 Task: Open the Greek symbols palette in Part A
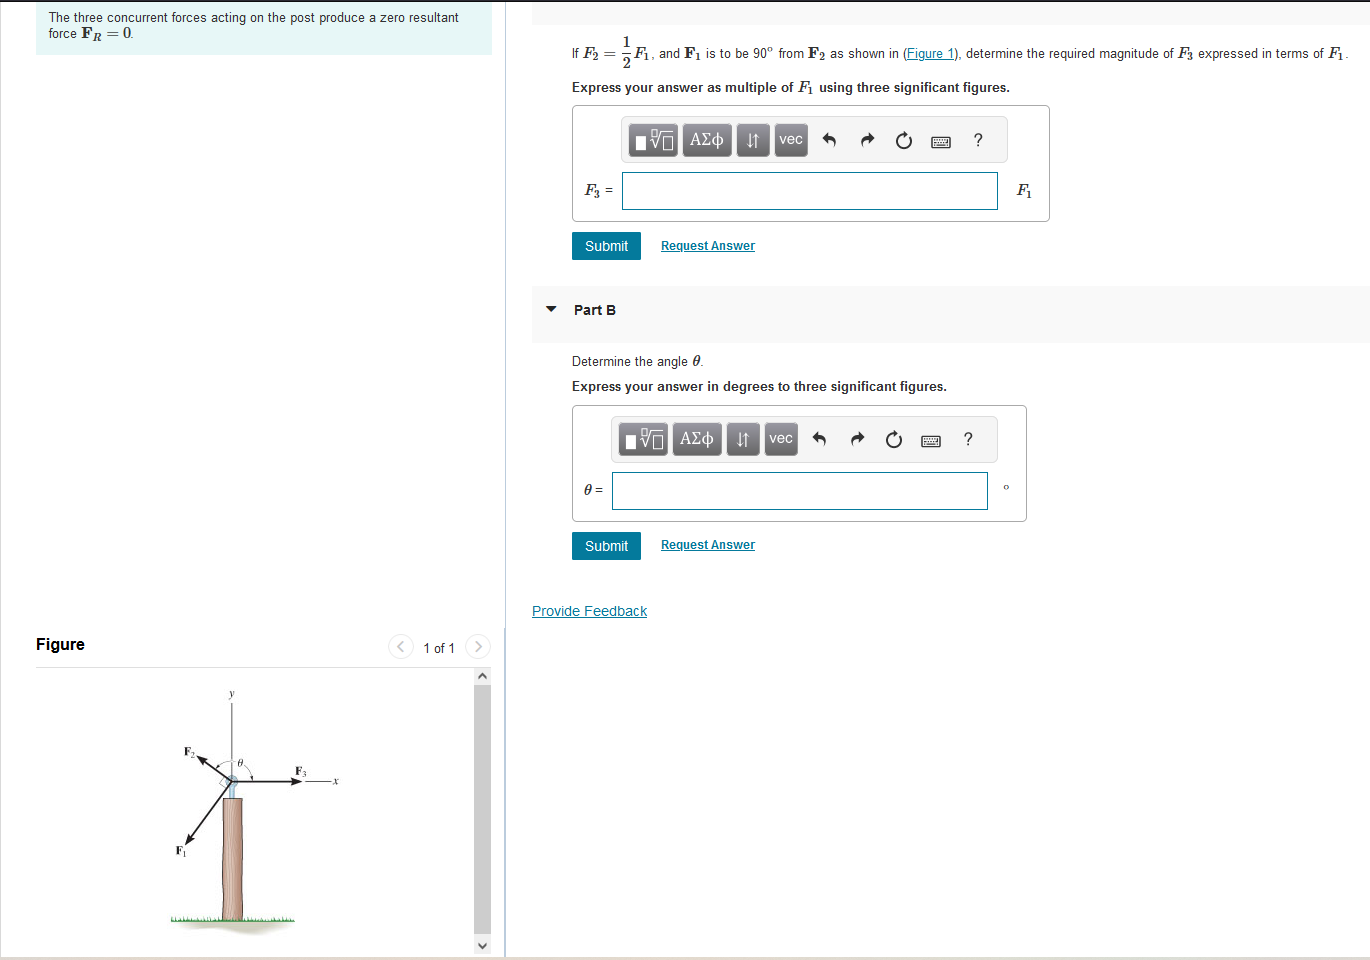pyautogui.click(x=707, y=140)
